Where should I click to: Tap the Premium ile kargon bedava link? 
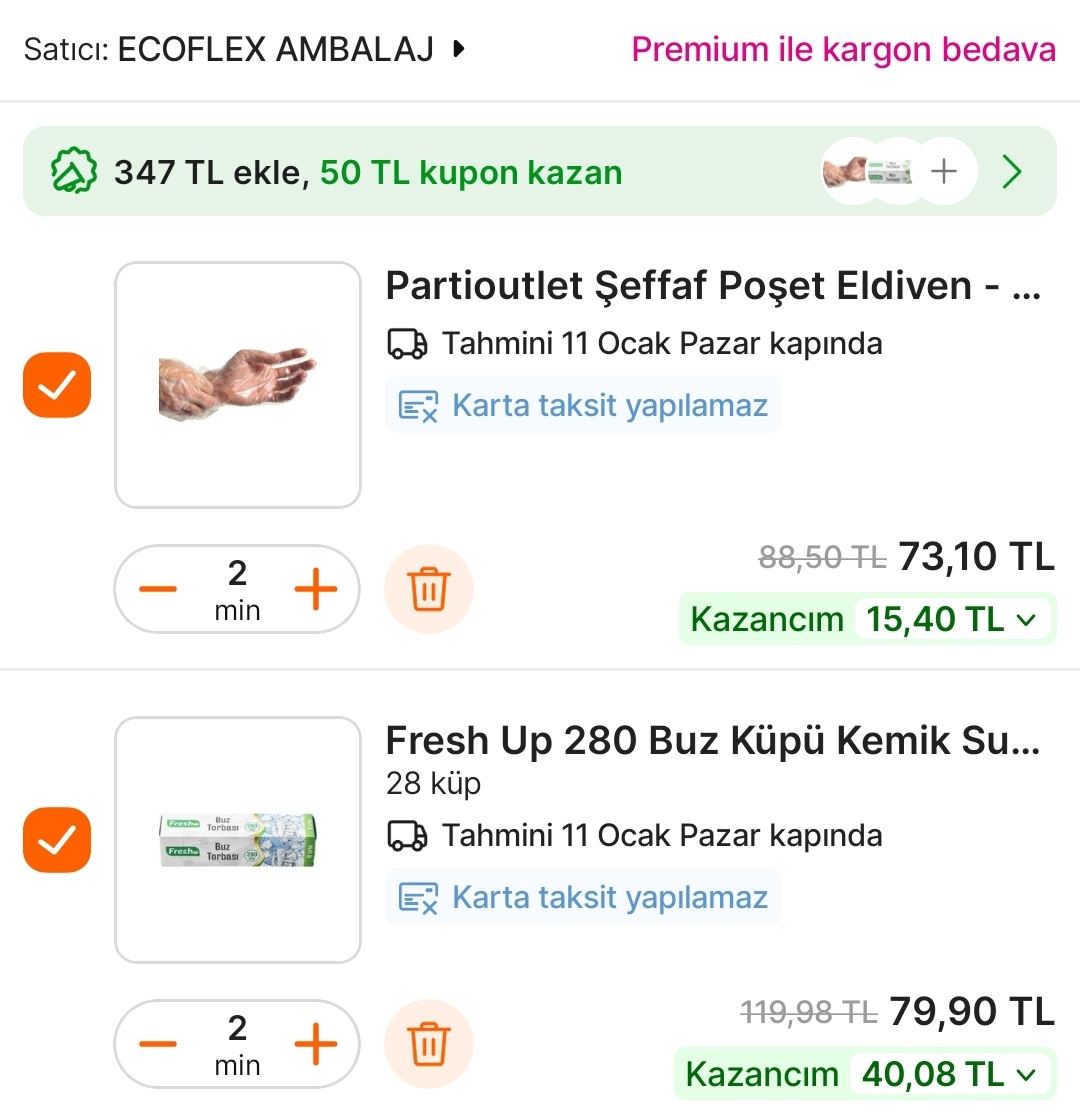coord(843,49)
